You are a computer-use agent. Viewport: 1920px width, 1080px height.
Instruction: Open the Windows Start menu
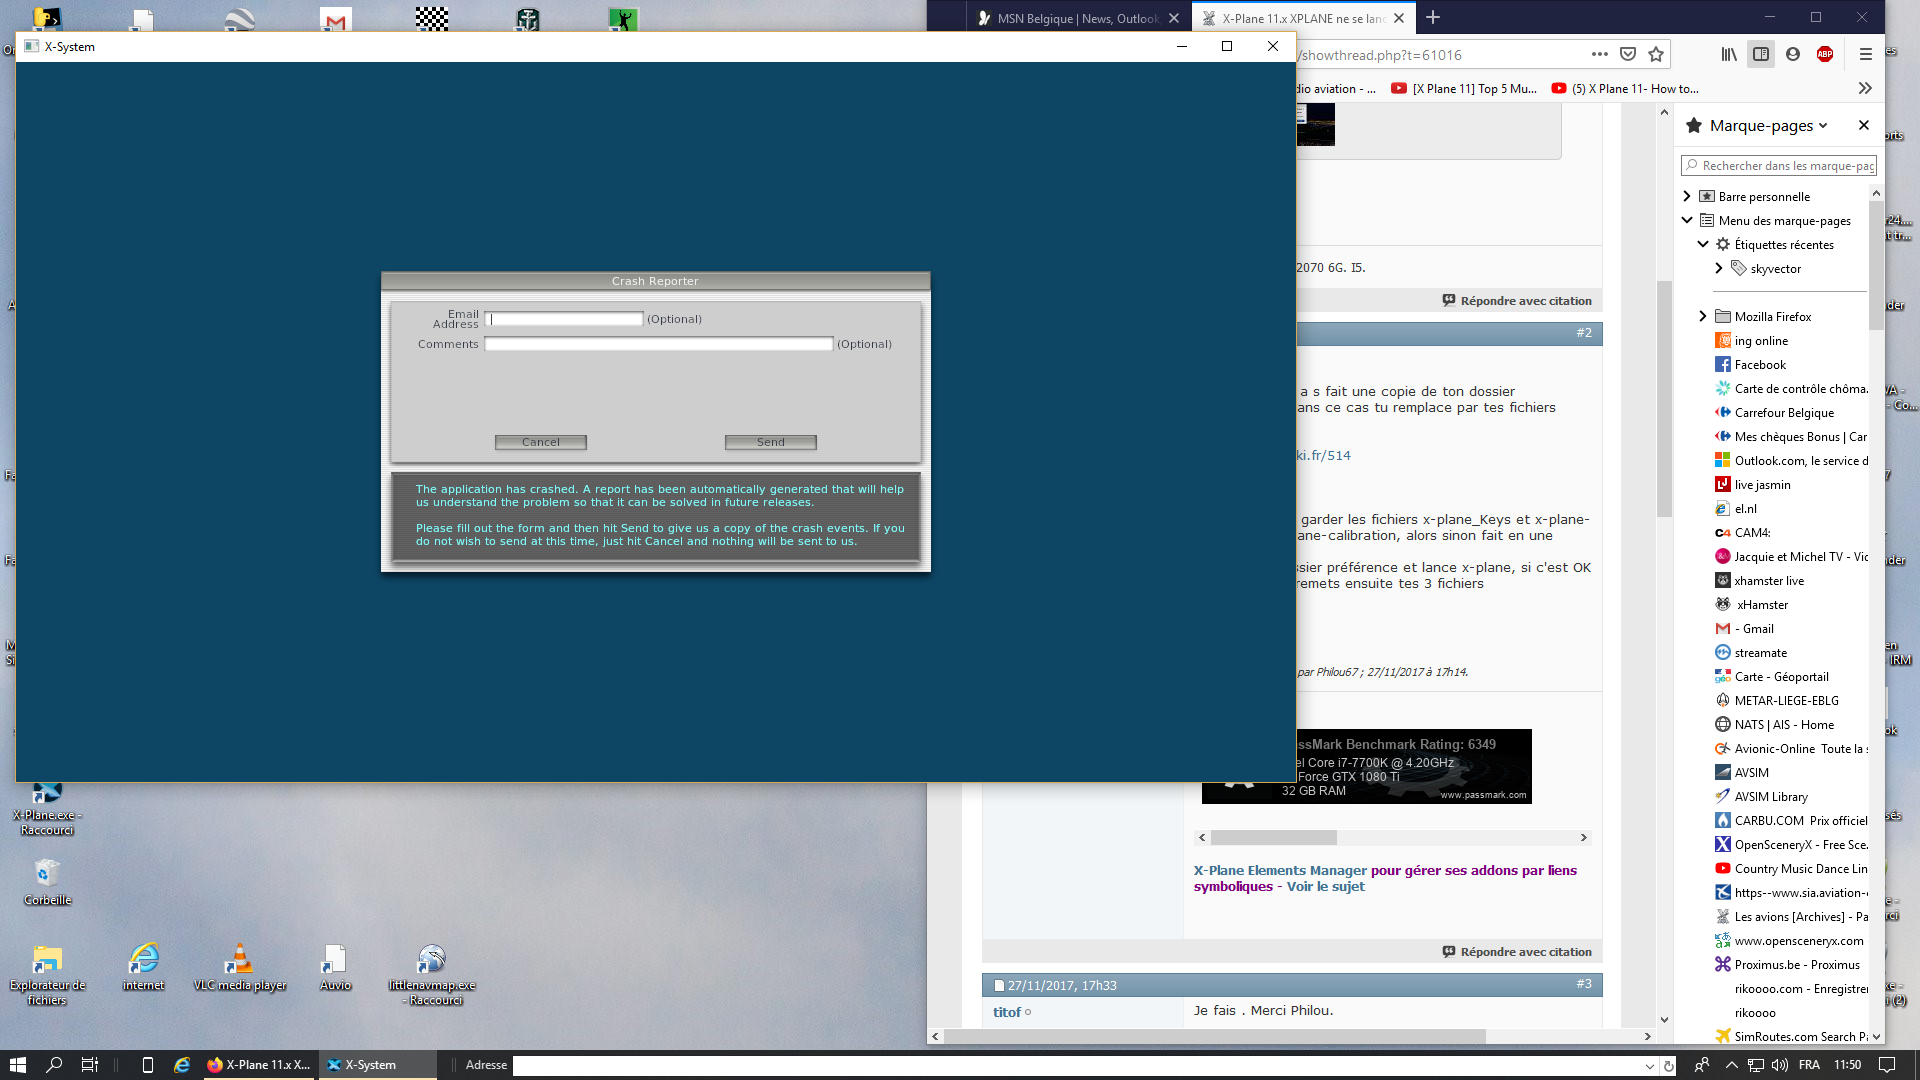pos(17,1065)
